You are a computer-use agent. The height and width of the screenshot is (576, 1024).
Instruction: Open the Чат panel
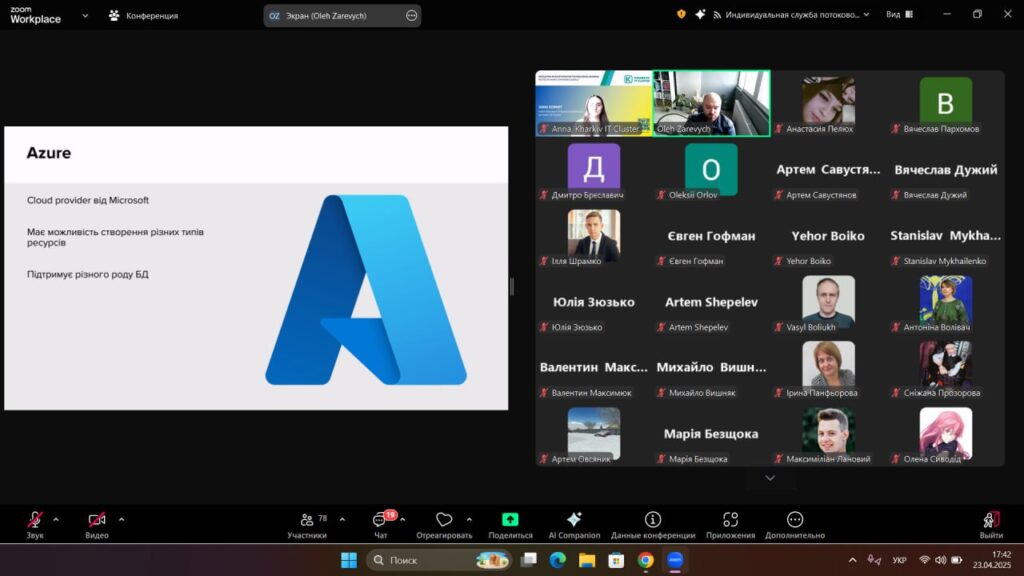[x=381, y=524]
